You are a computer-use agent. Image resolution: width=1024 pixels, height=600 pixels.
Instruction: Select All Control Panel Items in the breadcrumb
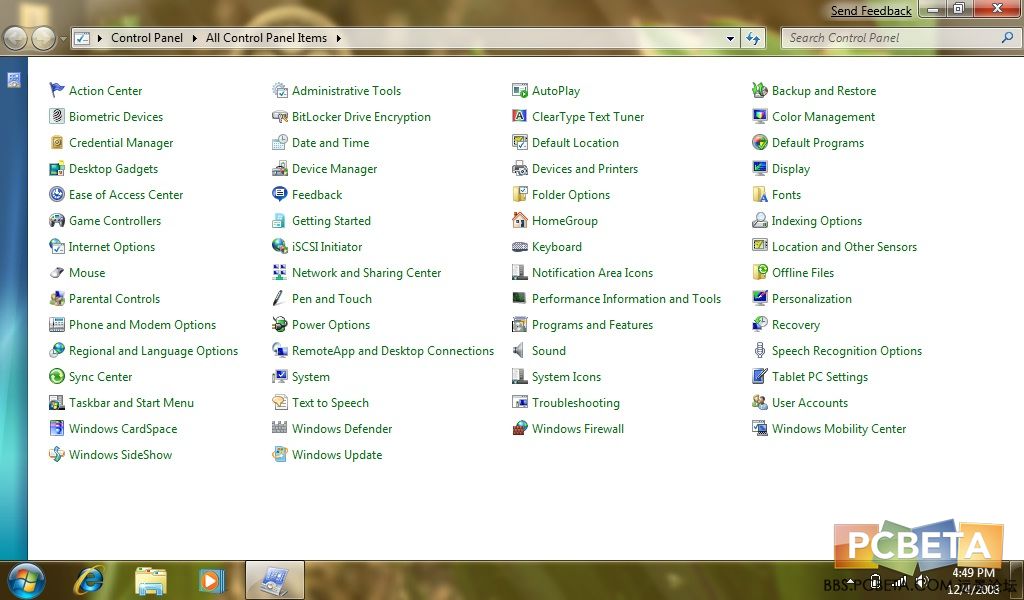pos(266,38)
